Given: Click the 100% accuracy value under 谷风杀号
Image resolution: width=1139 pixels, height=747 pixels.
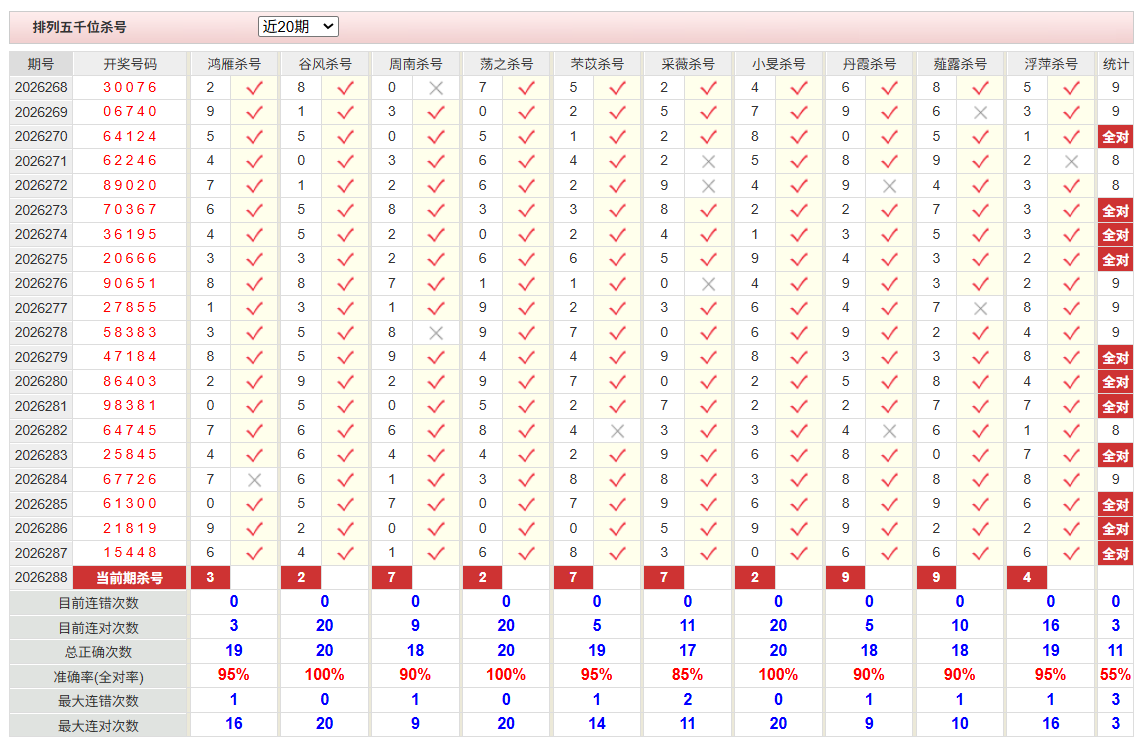Looking at the screenshot, I should [325, 675].
